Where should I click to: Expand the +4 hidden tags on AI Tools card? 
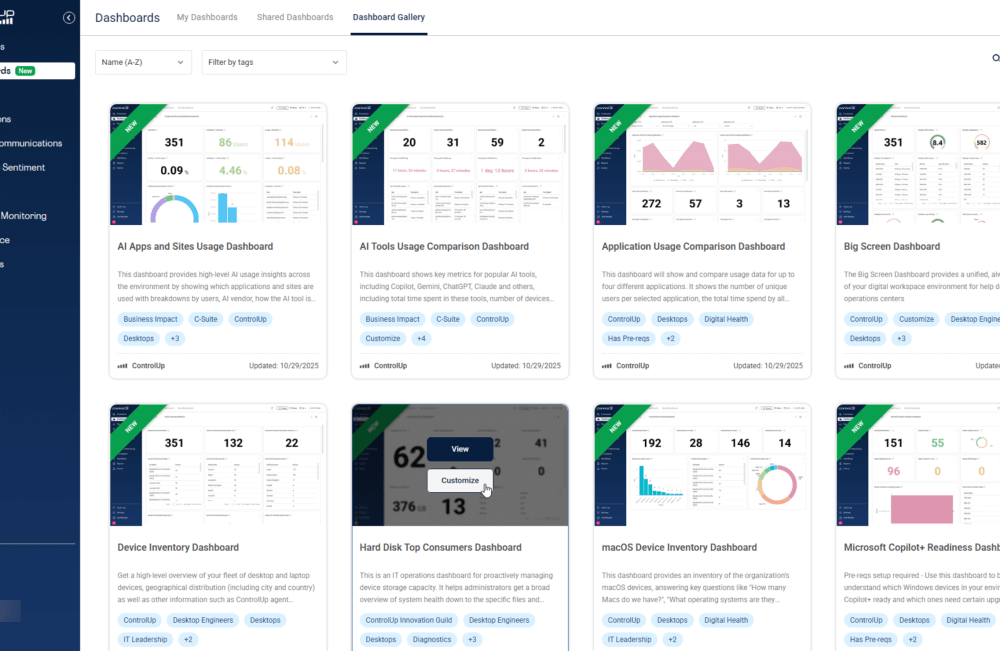420,338
